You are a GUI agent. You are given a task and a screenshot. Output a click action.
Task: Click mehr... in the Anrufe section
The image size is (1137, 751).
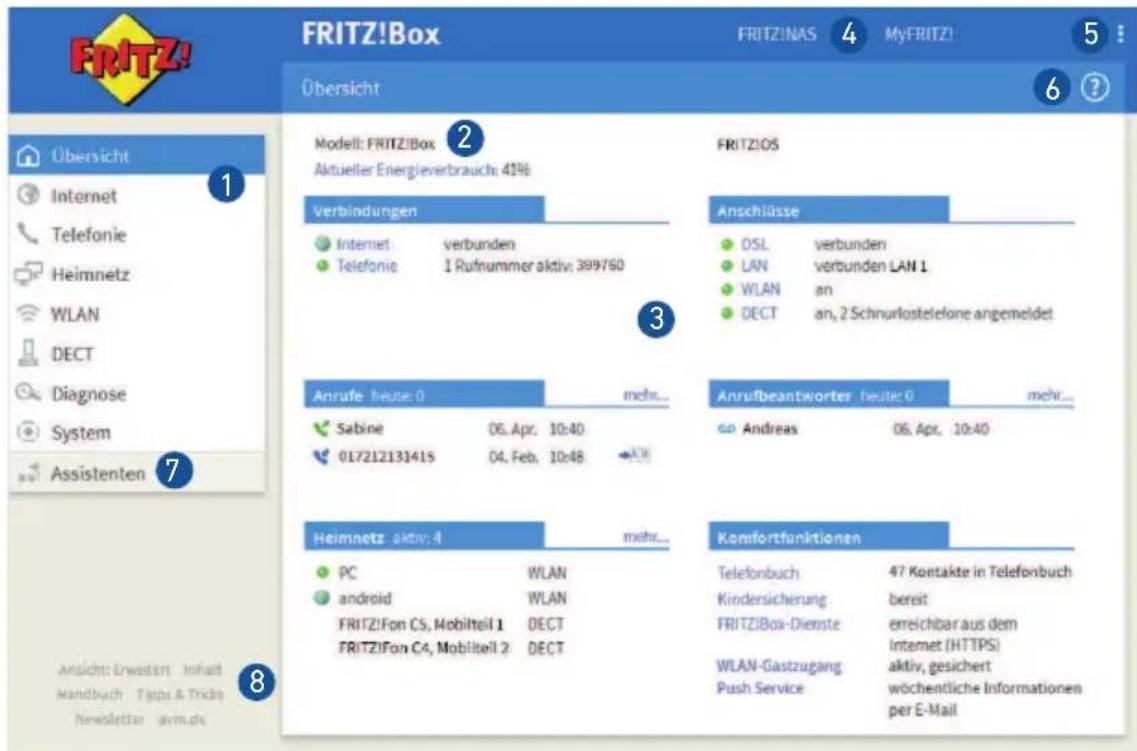645,395
